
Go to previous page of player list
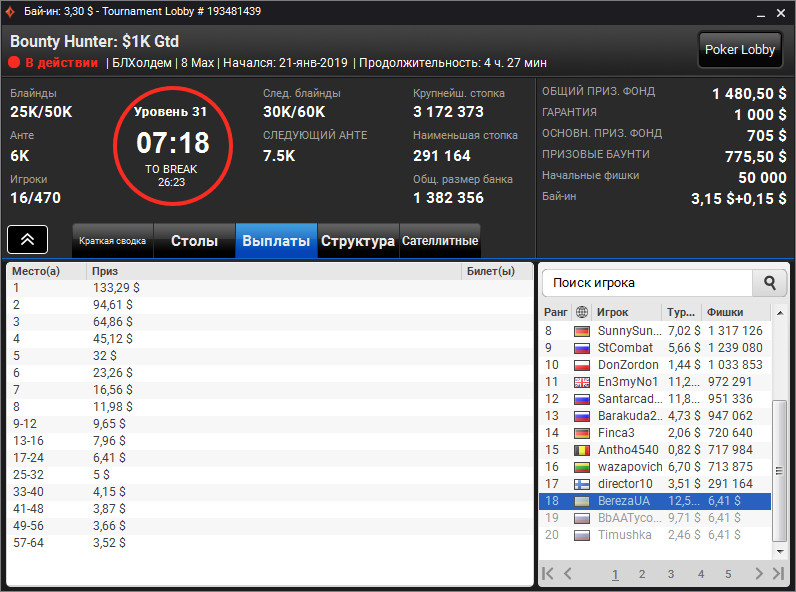[x=568, y=574]
